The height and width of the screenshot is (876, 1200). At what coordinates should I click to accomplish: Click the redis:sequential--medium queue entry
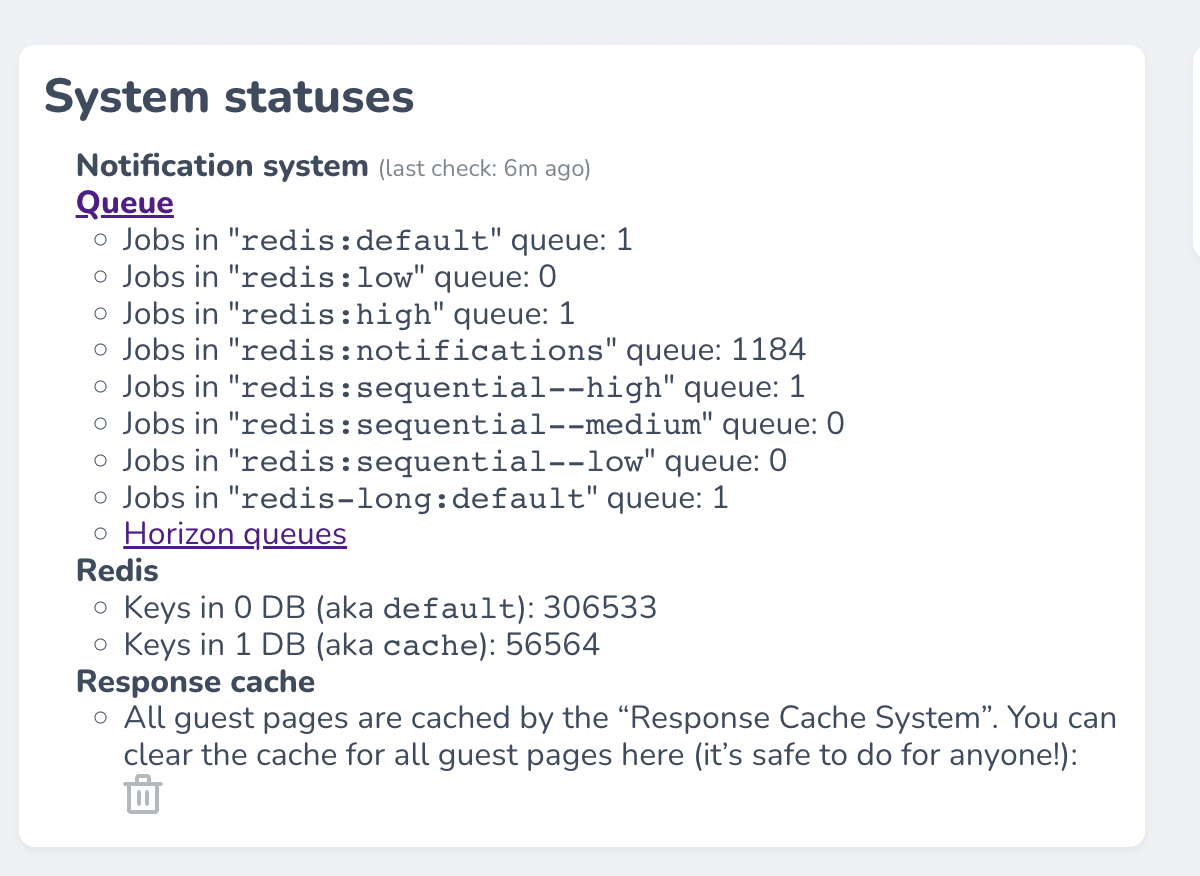point(483,424)
